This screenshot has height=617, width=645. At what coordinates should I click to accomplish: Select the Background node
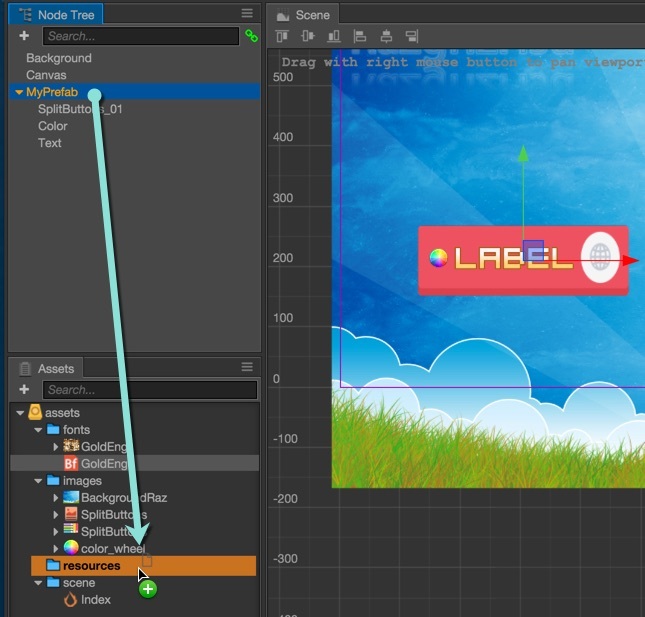coord(59,58)
